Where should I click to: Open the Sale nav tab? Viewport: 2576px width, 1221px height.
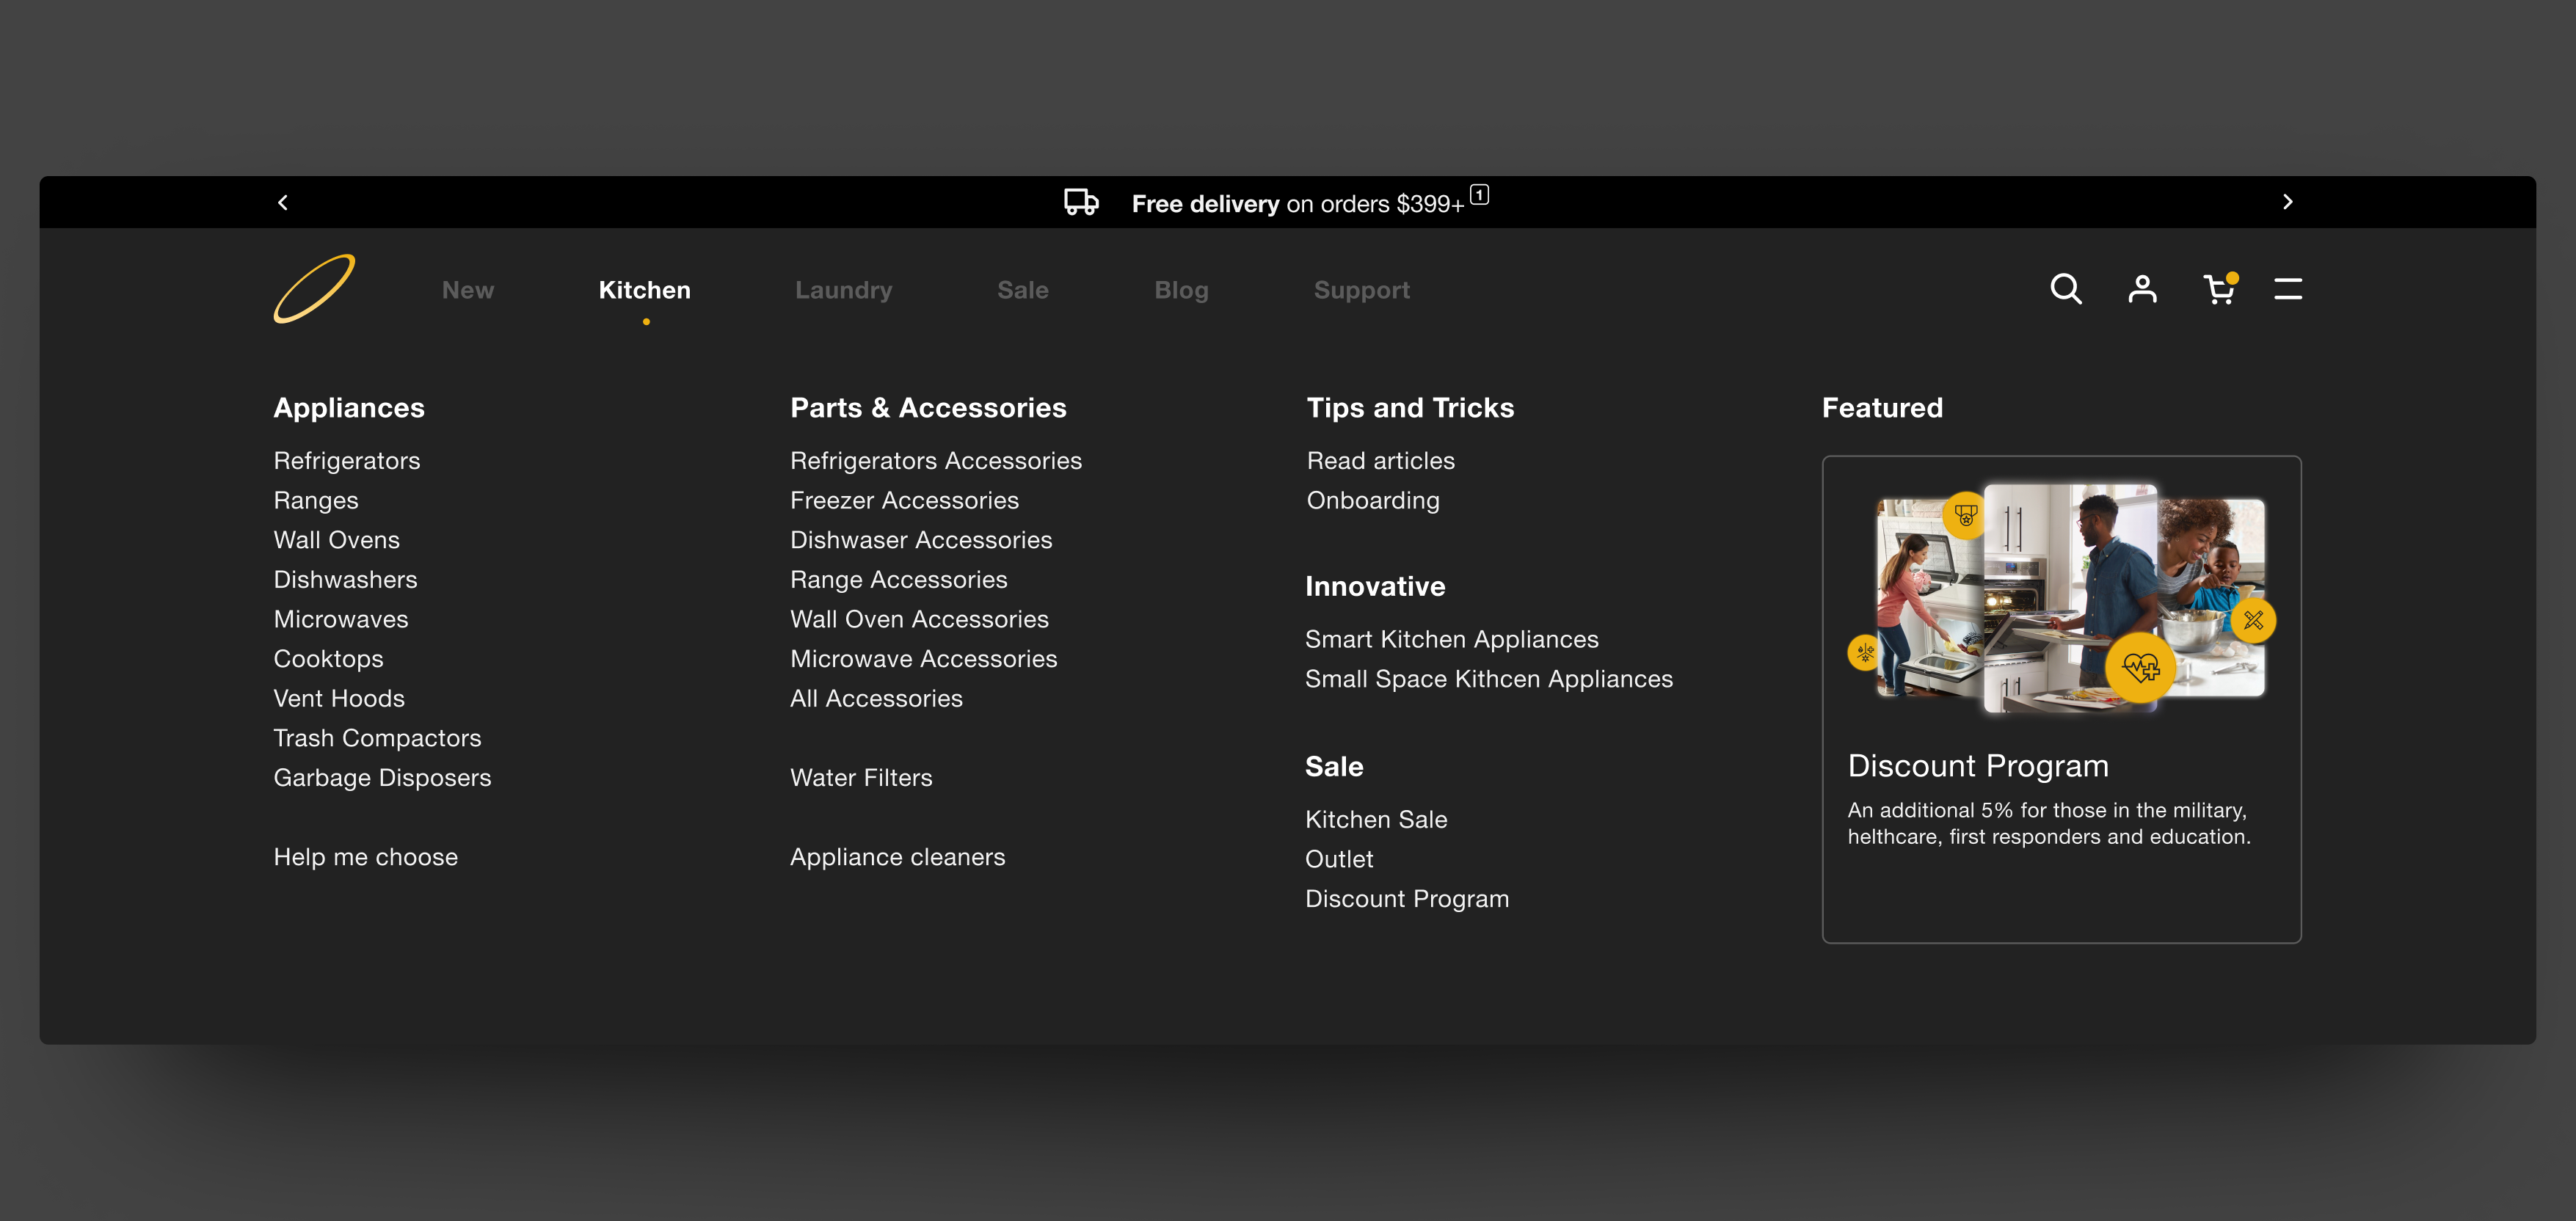(1023, 290)
